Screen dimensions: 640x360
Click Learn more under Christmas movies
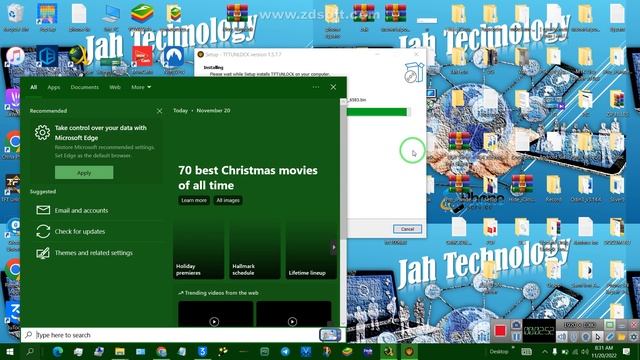194,200
